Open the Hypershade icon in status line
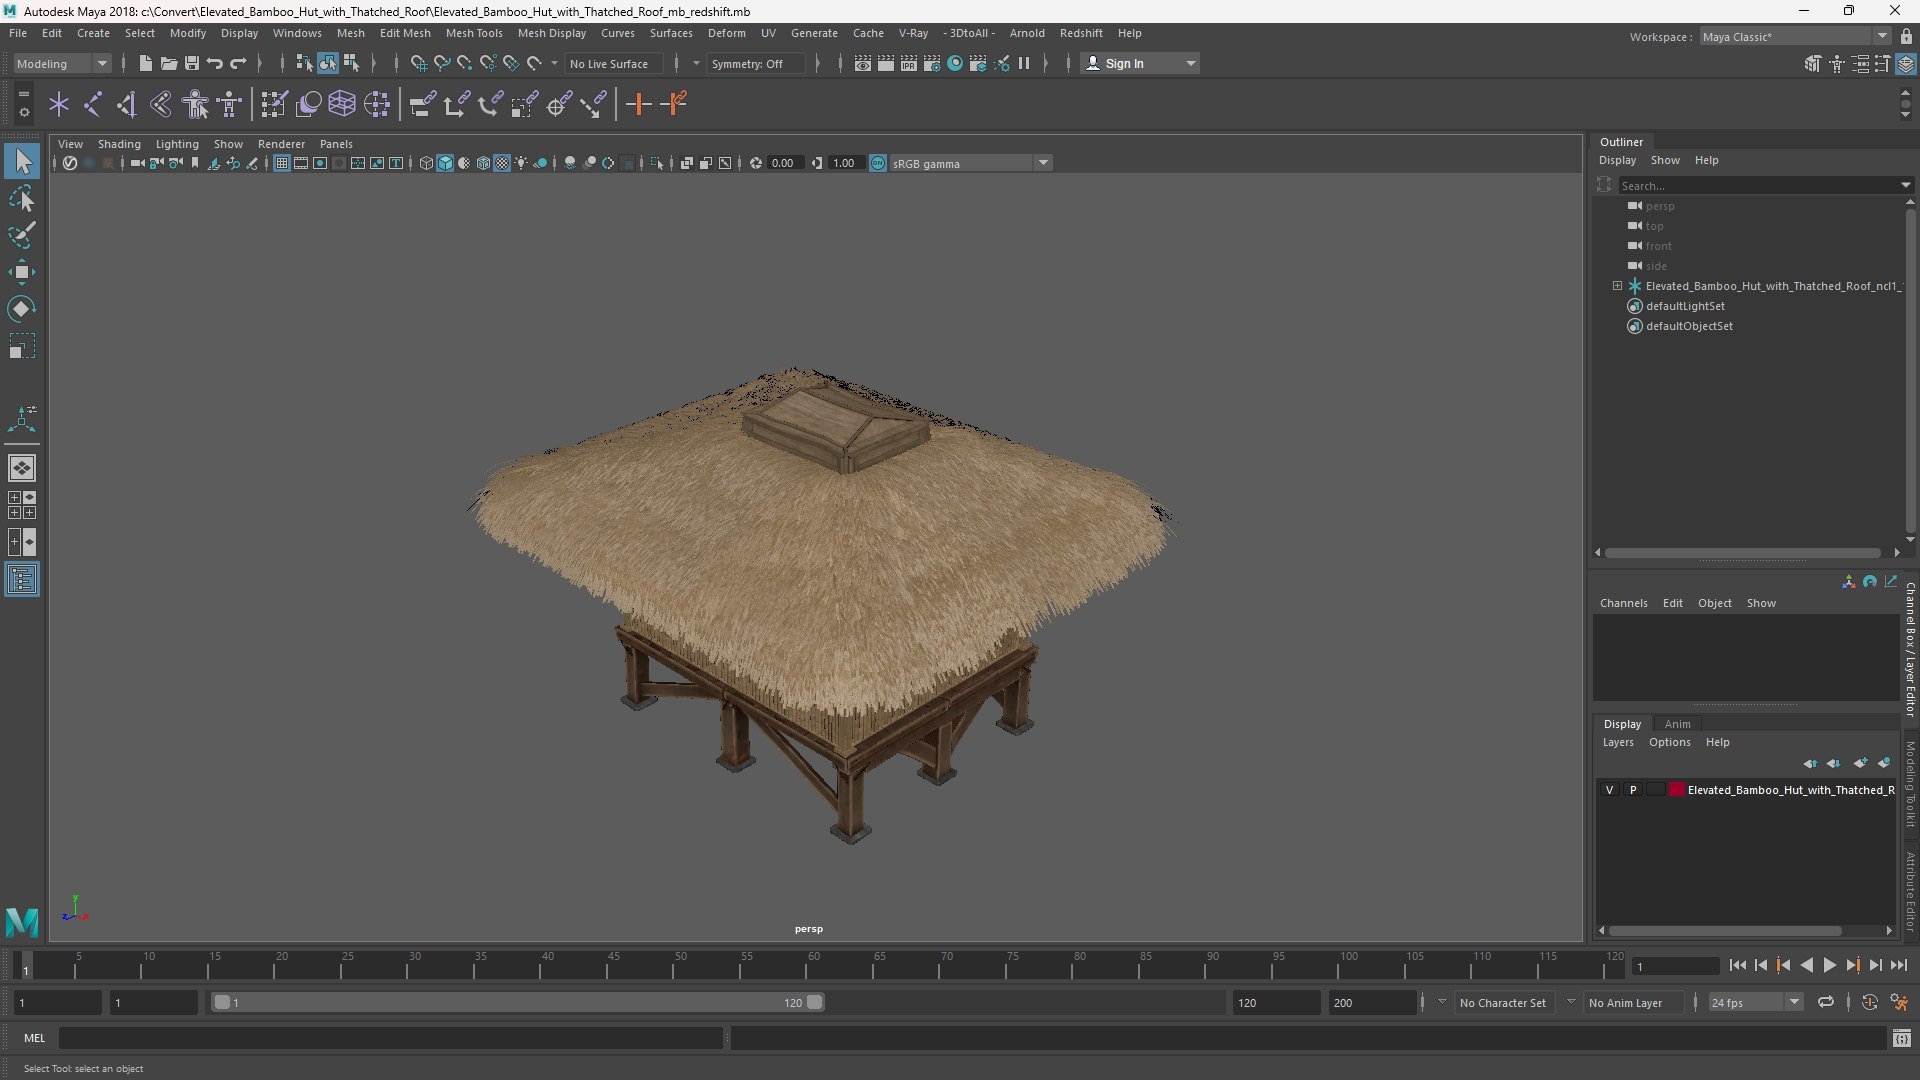1920x1080 pixels. (955, 63)
